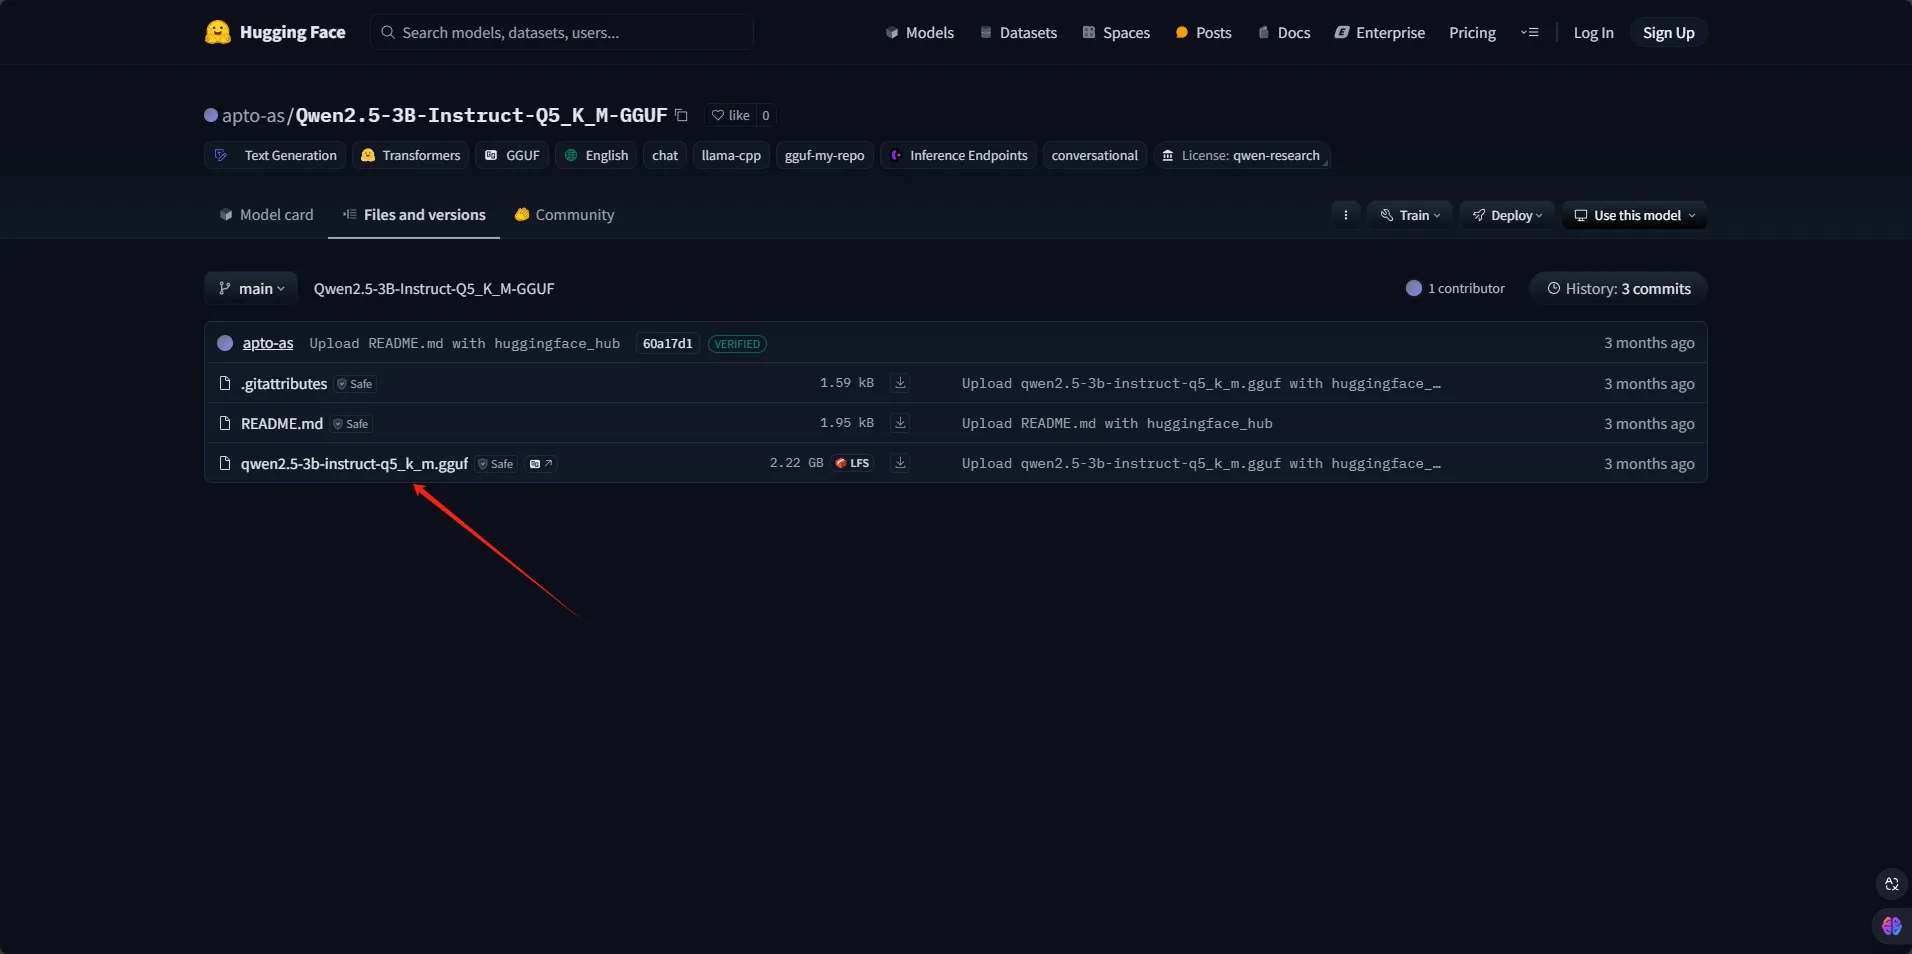The image size is (1912, 954).
Task: Click the chat tag
Action: pos(665,155)
